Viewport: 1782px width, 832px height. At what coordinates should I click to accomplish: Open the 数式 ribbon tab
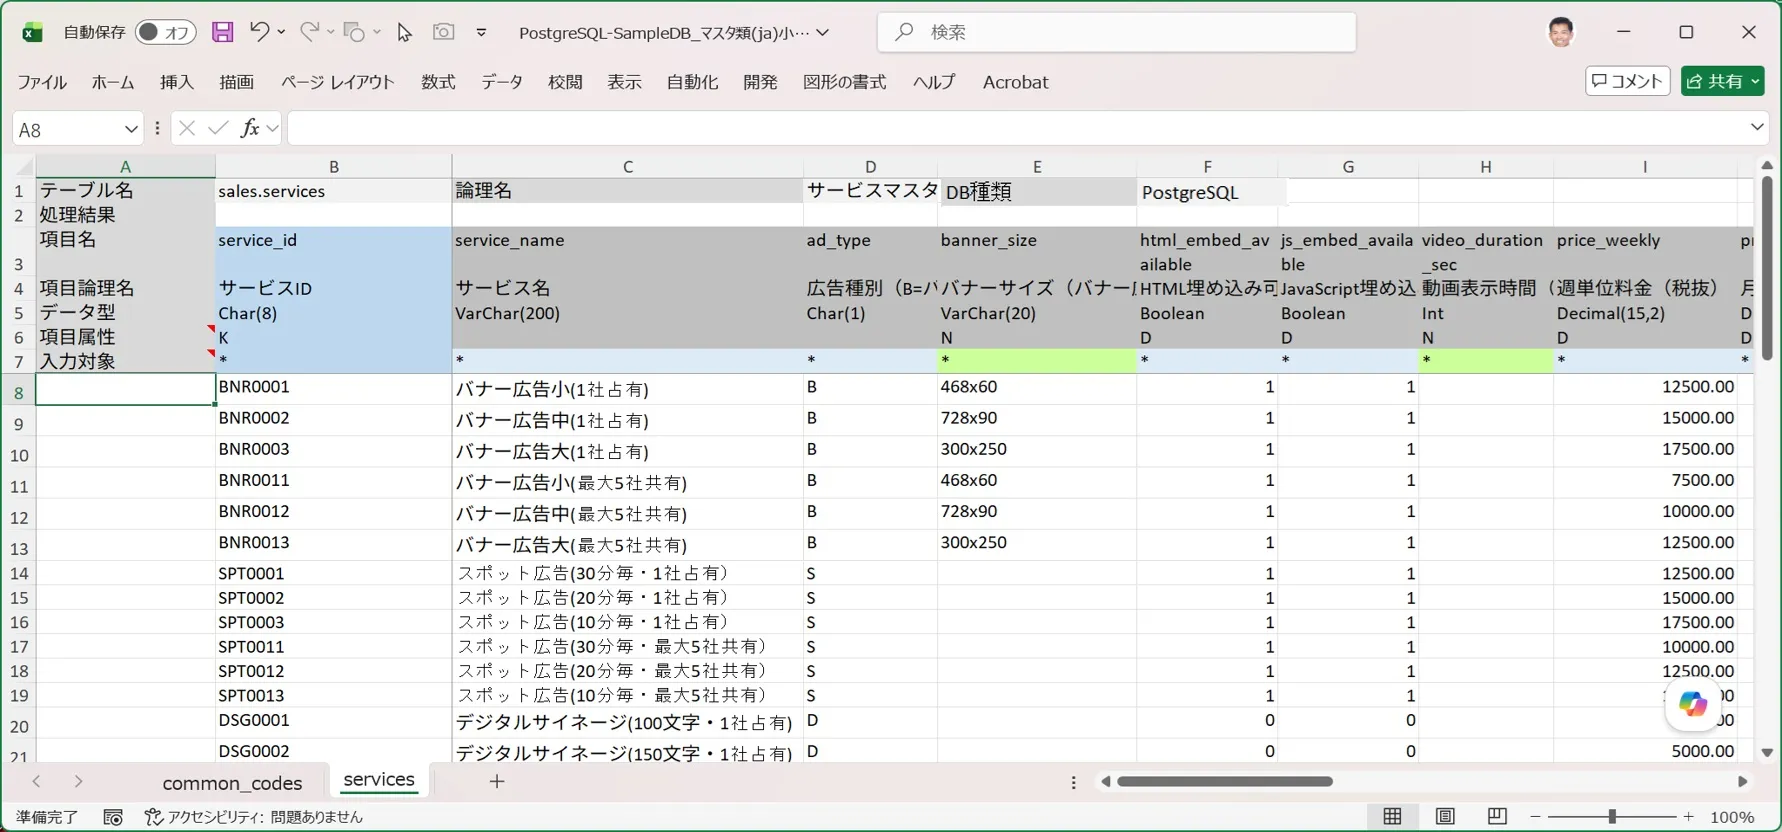(x=438, y=82)
